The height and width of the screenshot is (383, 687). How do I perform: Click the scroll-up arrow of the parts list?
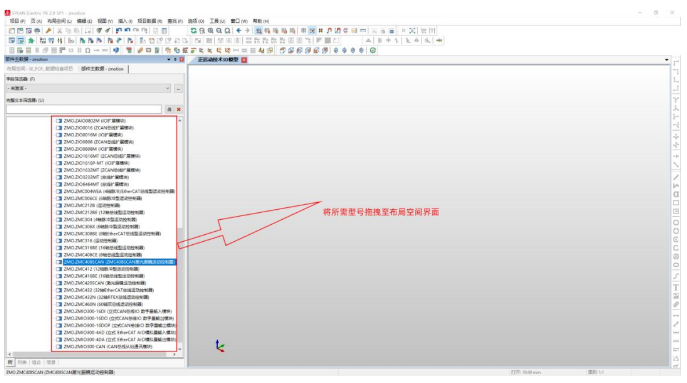[x=180, y=120]
